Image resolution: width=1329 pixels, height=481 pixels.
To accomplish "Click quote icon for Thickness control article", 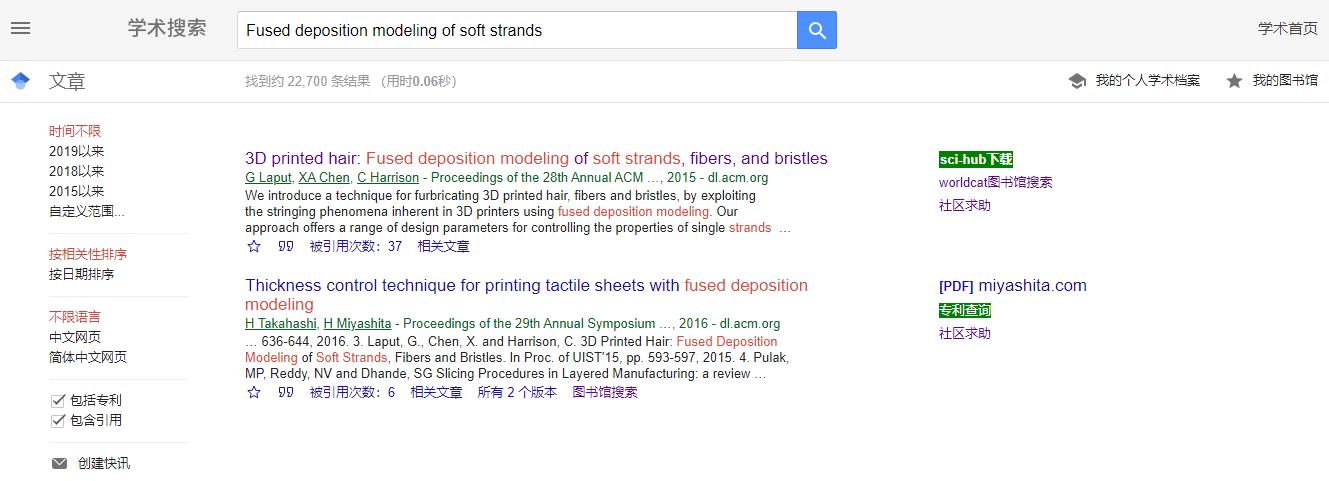I will coord(286,392).
